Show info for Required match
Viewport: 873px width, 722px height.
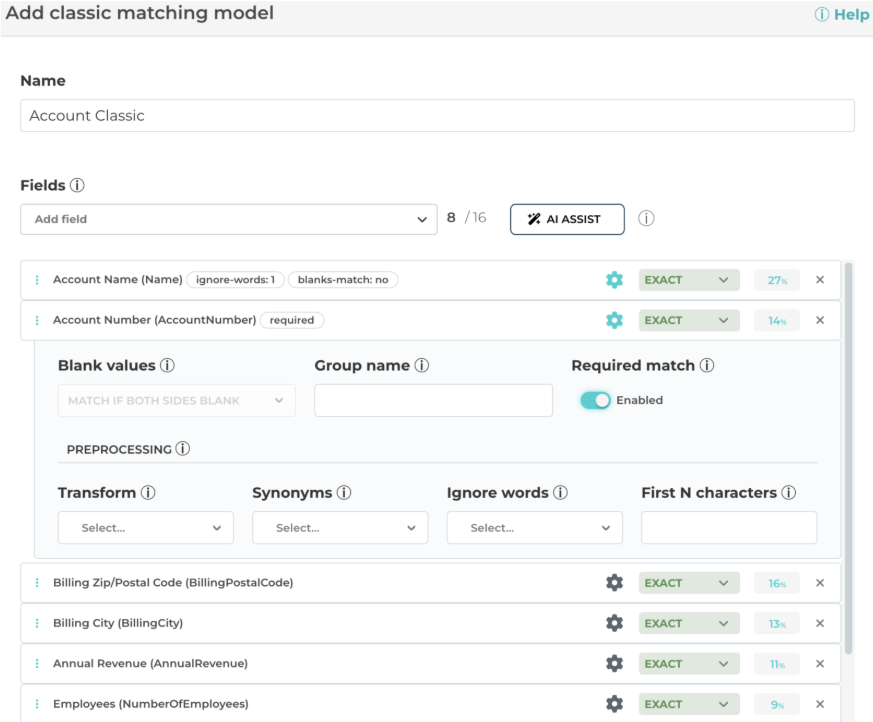(707, 365)
